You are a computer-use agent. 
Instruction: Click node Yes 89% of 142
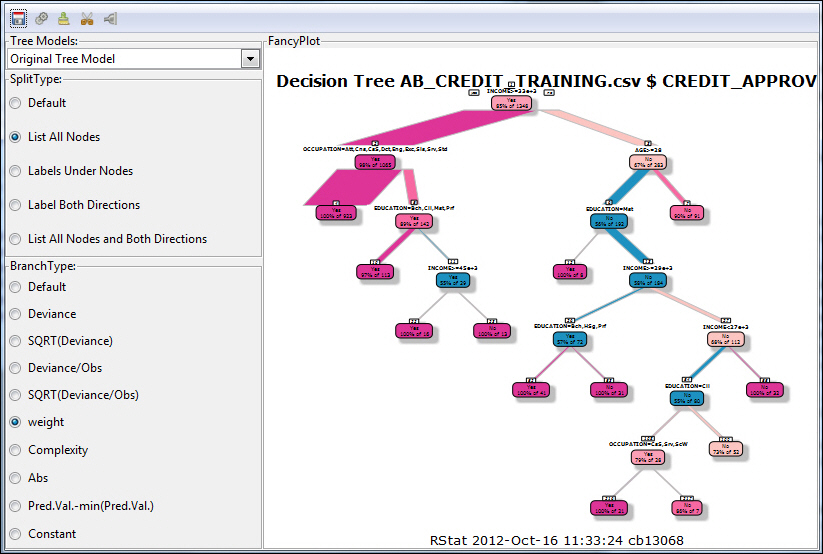(x=414, y=221)
